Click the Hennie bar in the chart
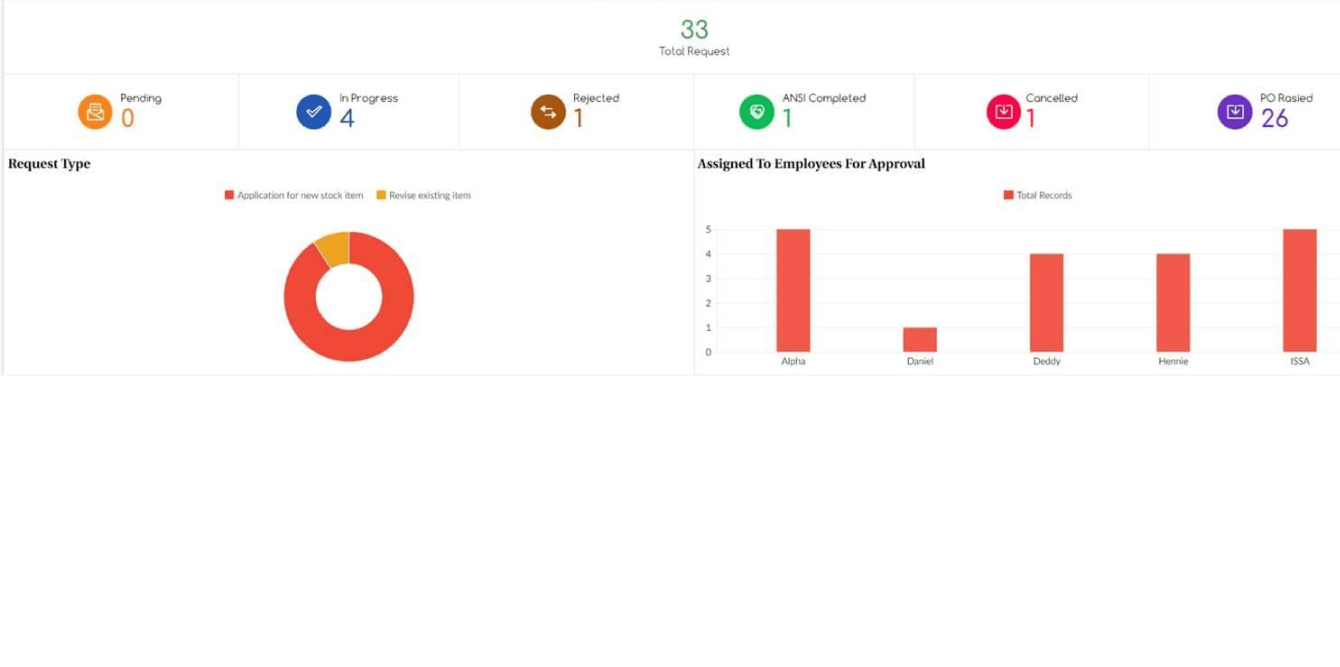The width and height of the screenshot is (1340, 667). 1173,303
